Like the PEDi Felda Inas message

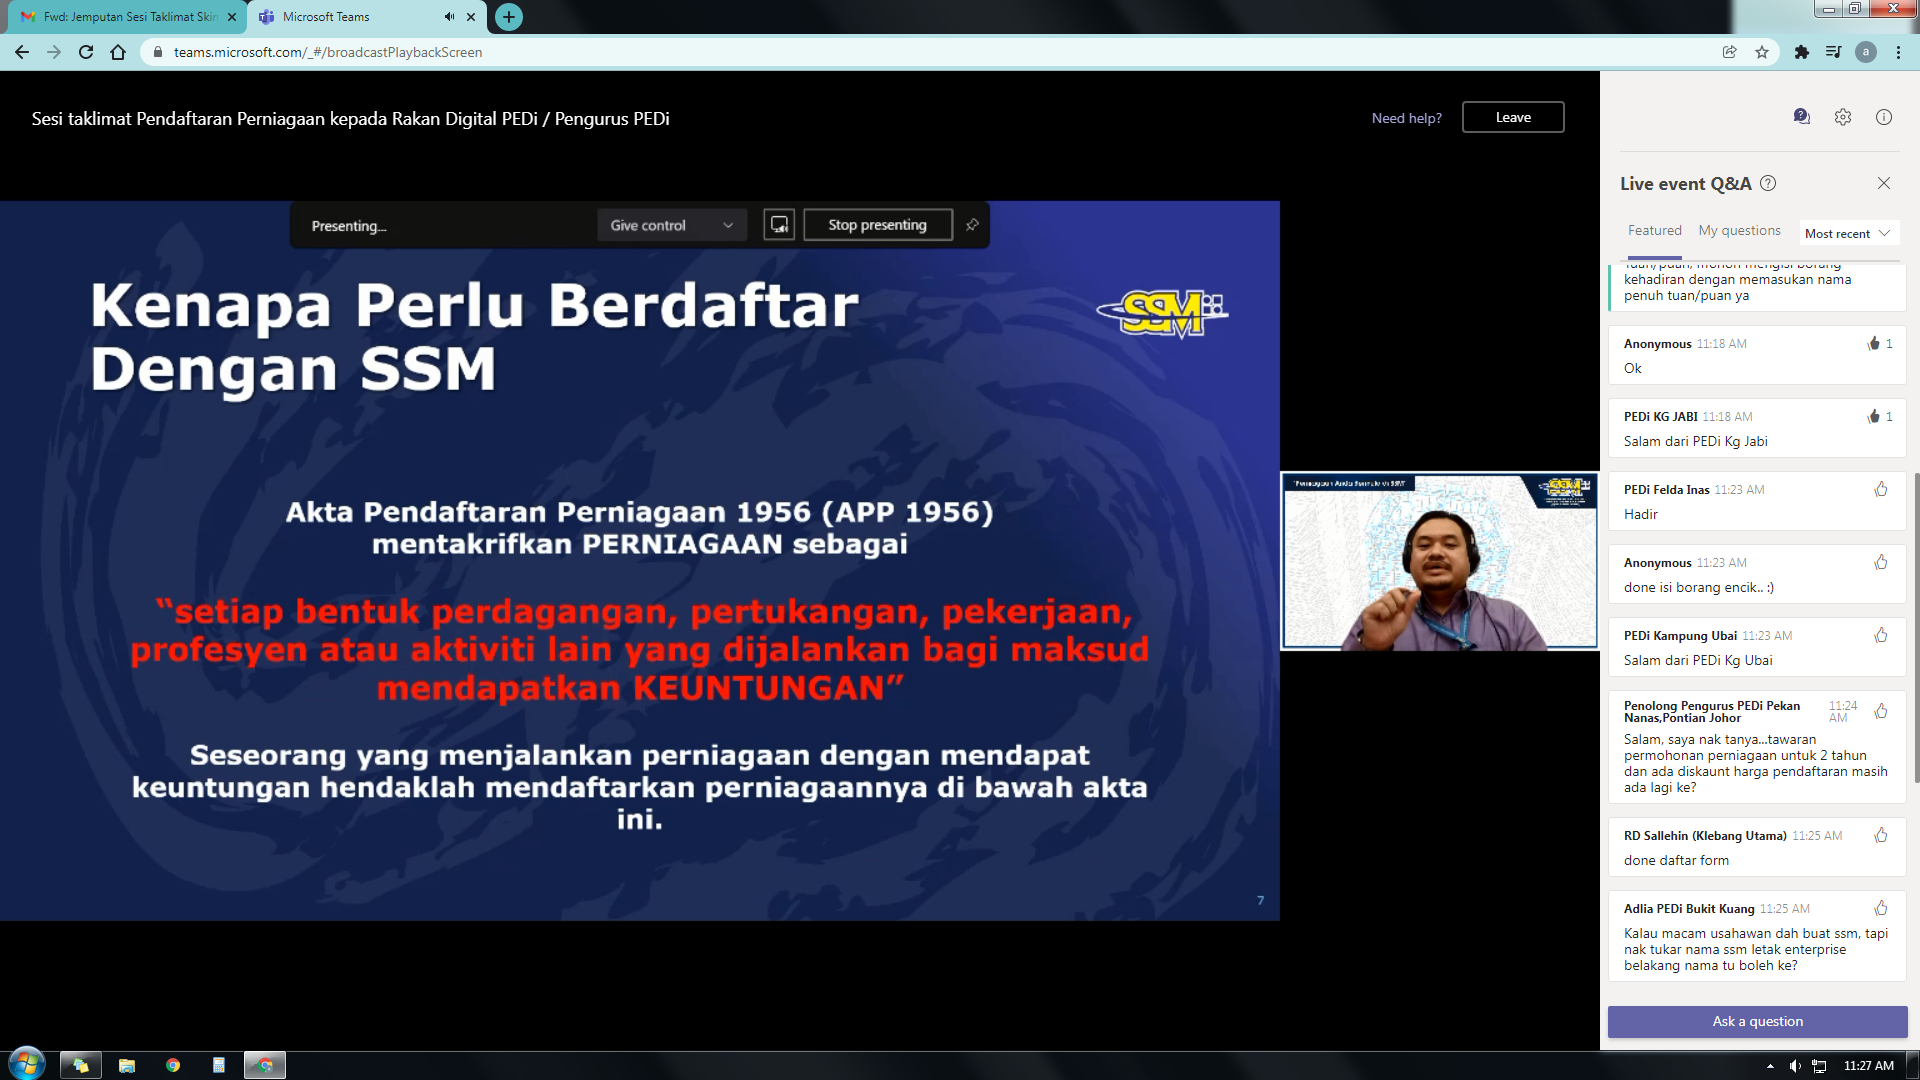pos(1881,489)
